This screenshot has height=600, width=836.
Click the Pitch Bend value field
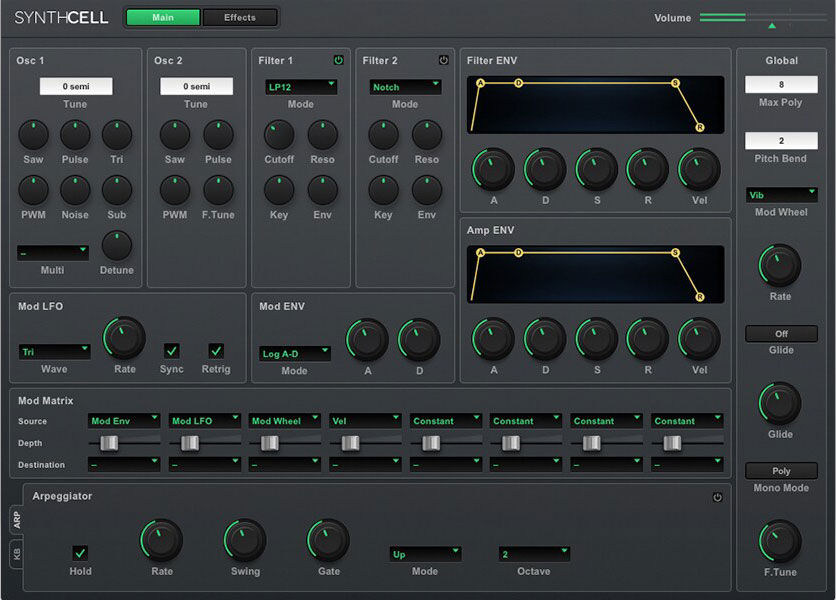(x=781, y=141)
